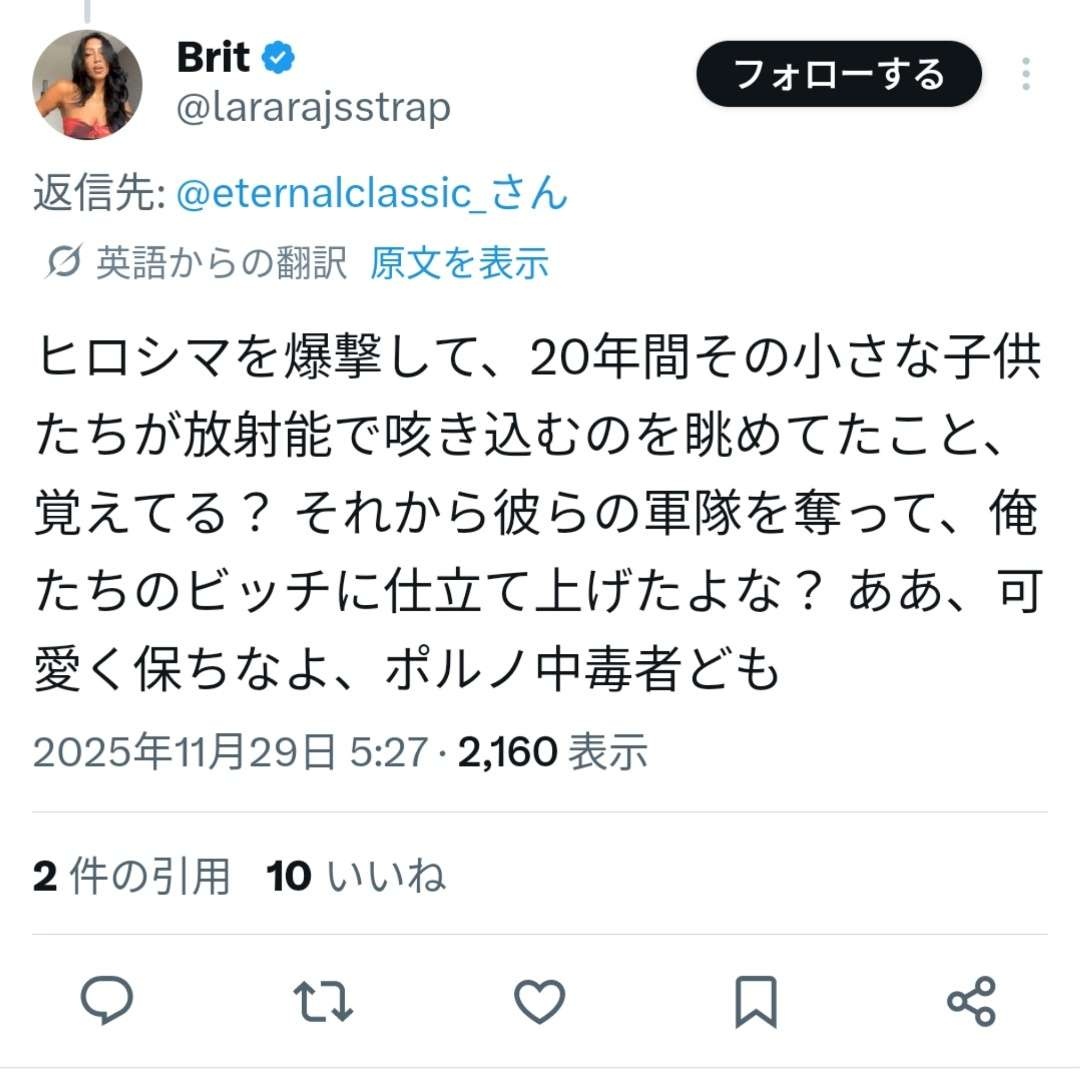Click the 2,160 表示 view count
Image resolution: width=1080 pixels, height=1082 pixels.
[553, 751]
